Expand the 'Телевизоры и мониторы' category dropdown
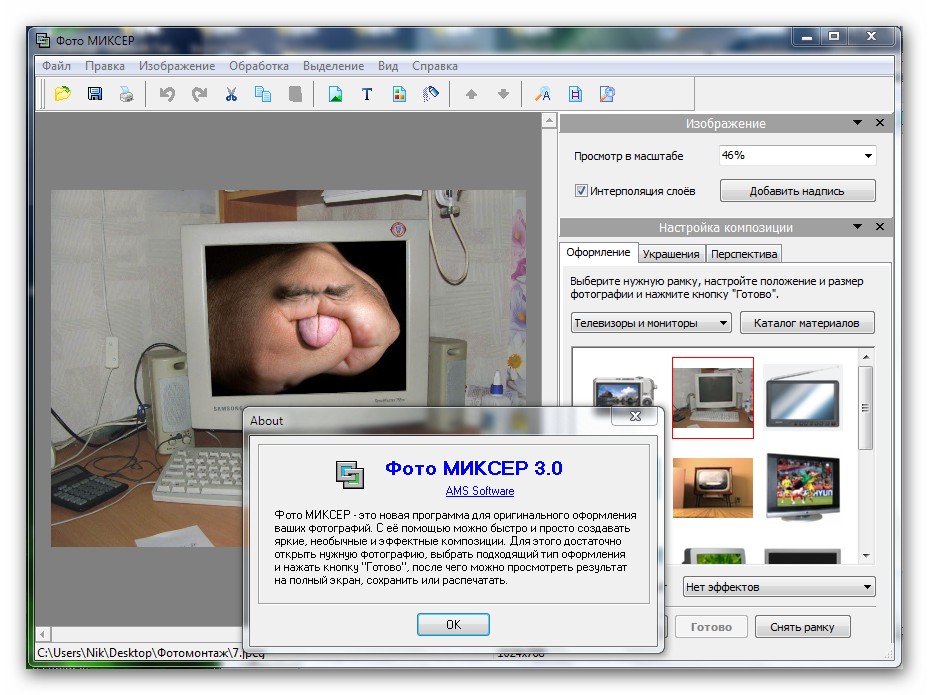This screenshot has height=695, width=929. tap(651, 323)
